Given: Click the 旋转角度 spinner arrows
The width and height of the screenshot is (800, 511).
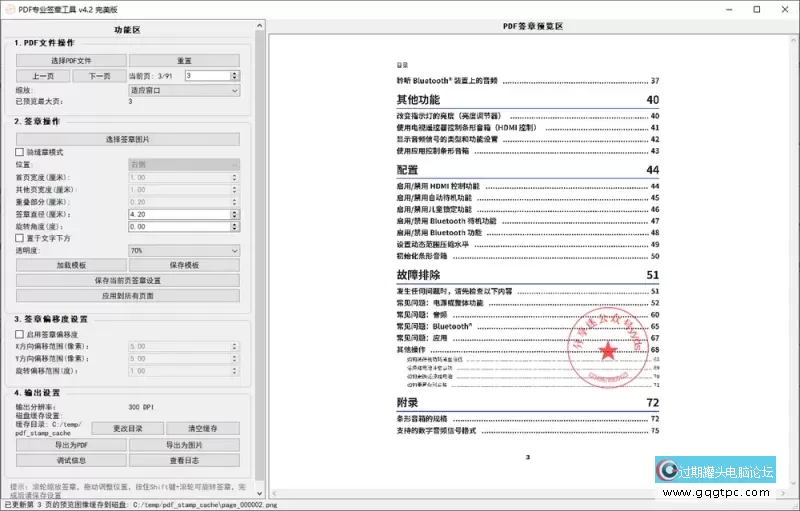Looking at the screenshot, I should [x=235, y=226].
